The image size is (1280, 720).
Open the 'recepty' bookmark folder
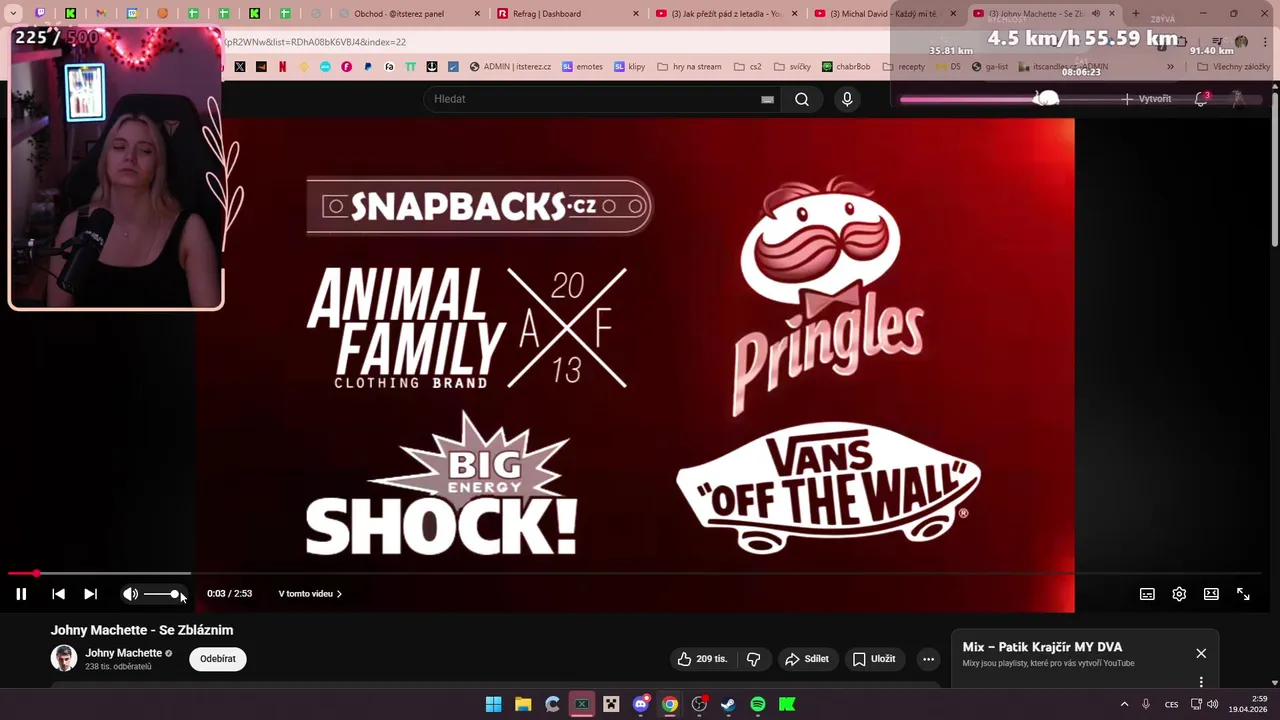pos(904,67)
